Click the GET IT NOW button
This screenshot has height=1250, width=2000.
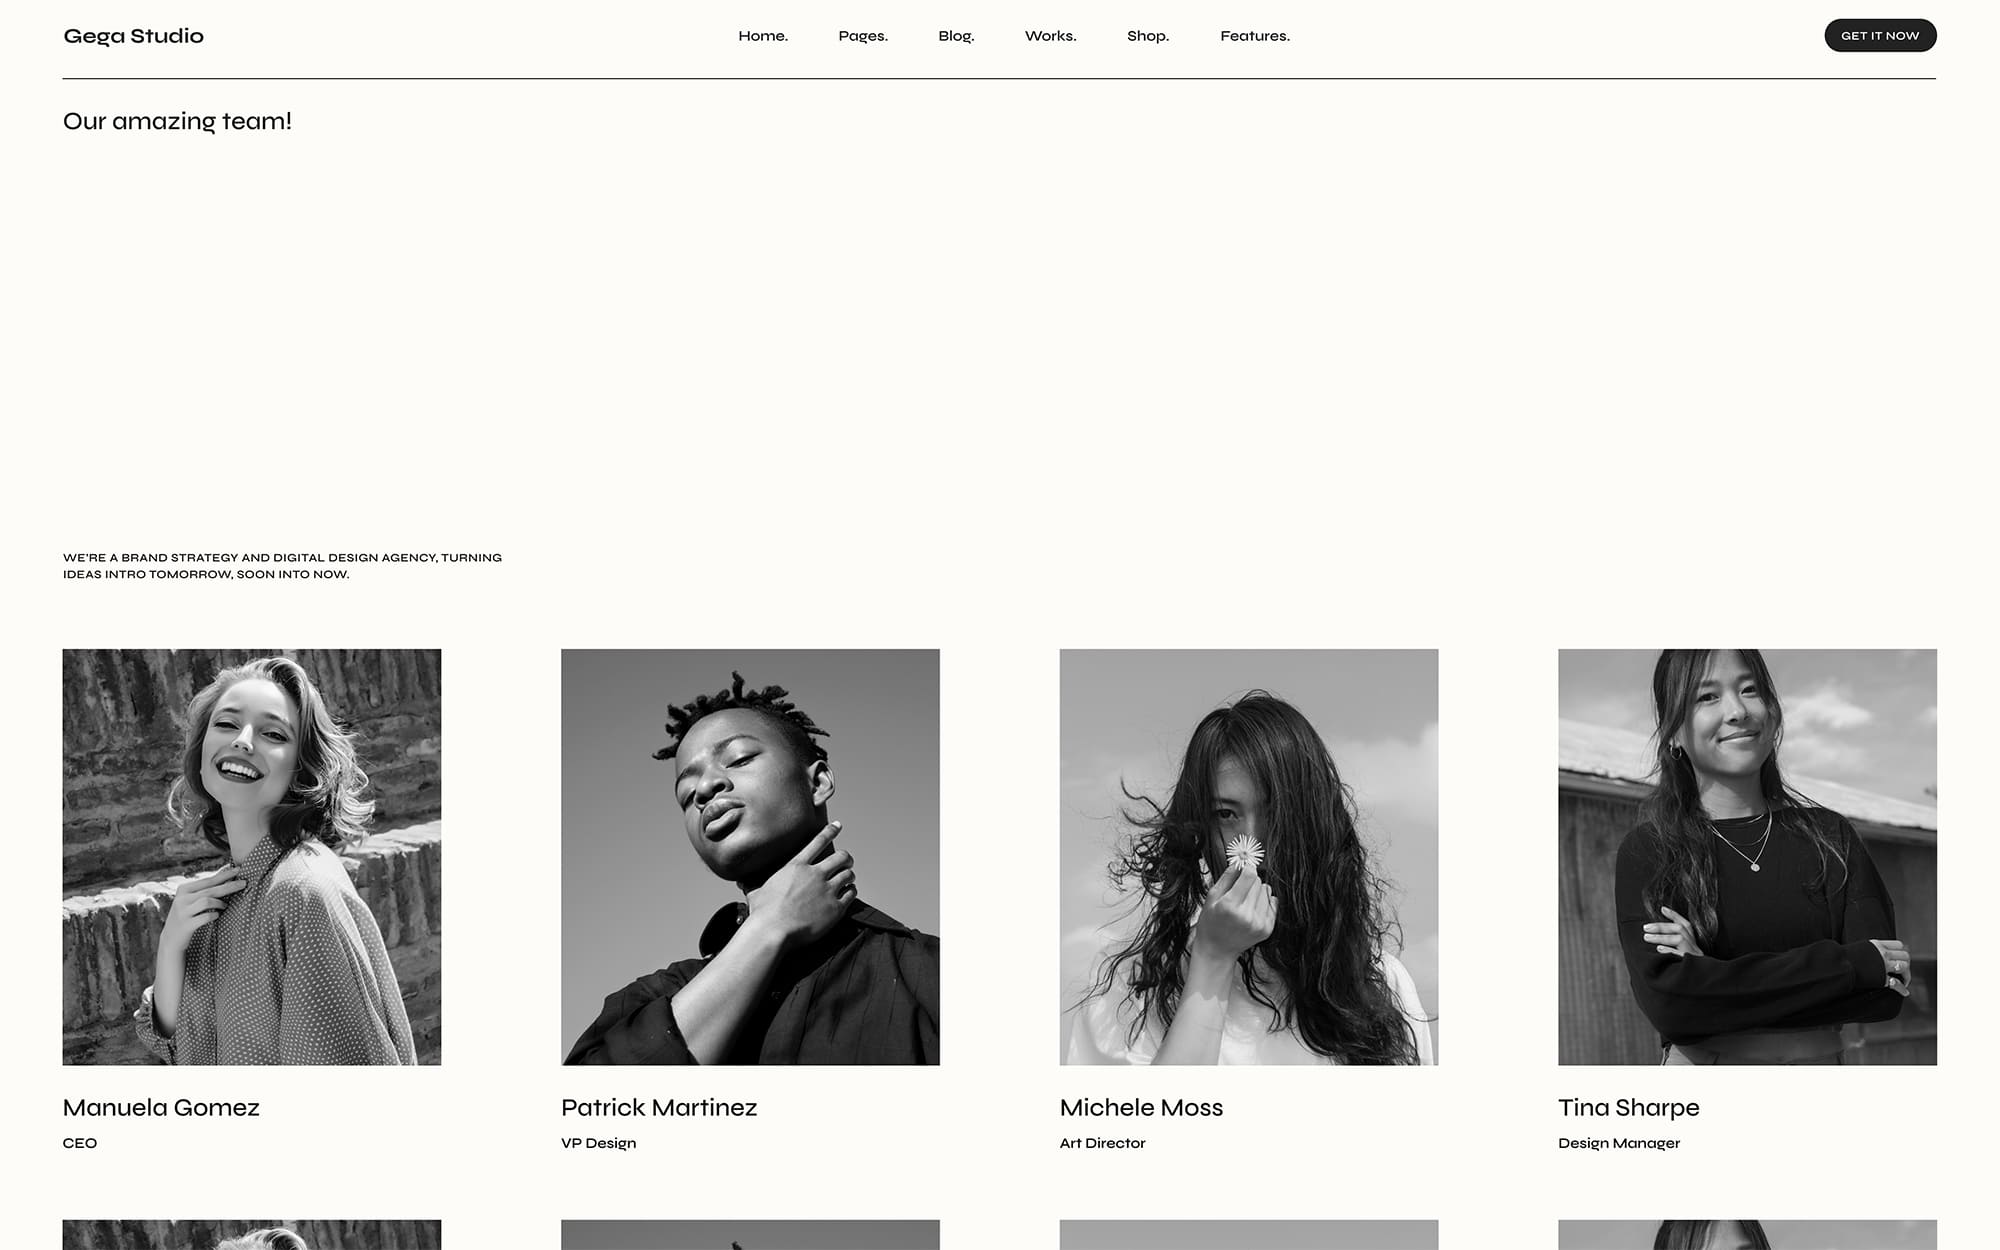point(1880,35)
